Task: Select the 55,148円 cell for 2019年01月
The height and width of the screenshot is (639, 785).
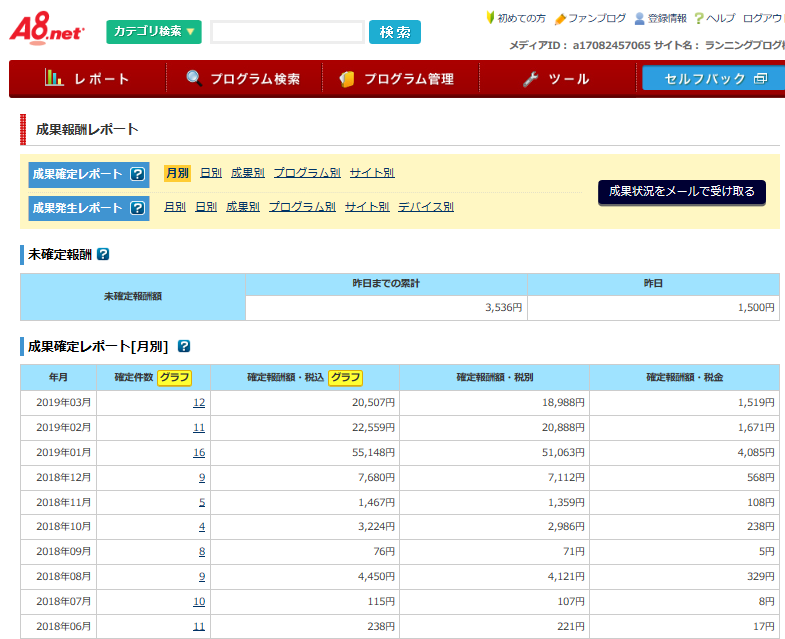Action: (305, 453)
